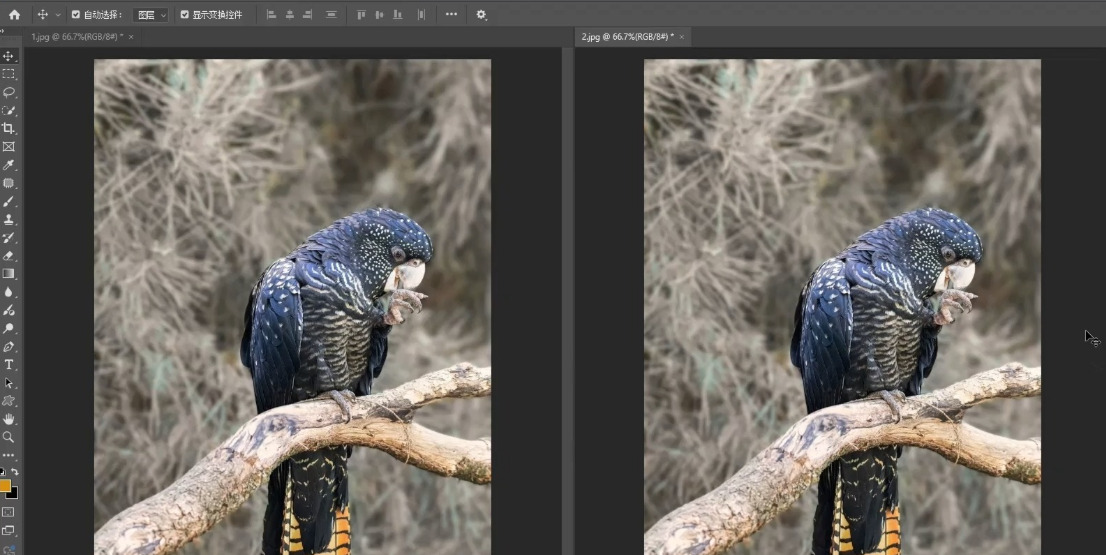Select the Smudge tool icon
Image resolution: width=1106 pixels, height=555 pixels.
tap(8, 310)
